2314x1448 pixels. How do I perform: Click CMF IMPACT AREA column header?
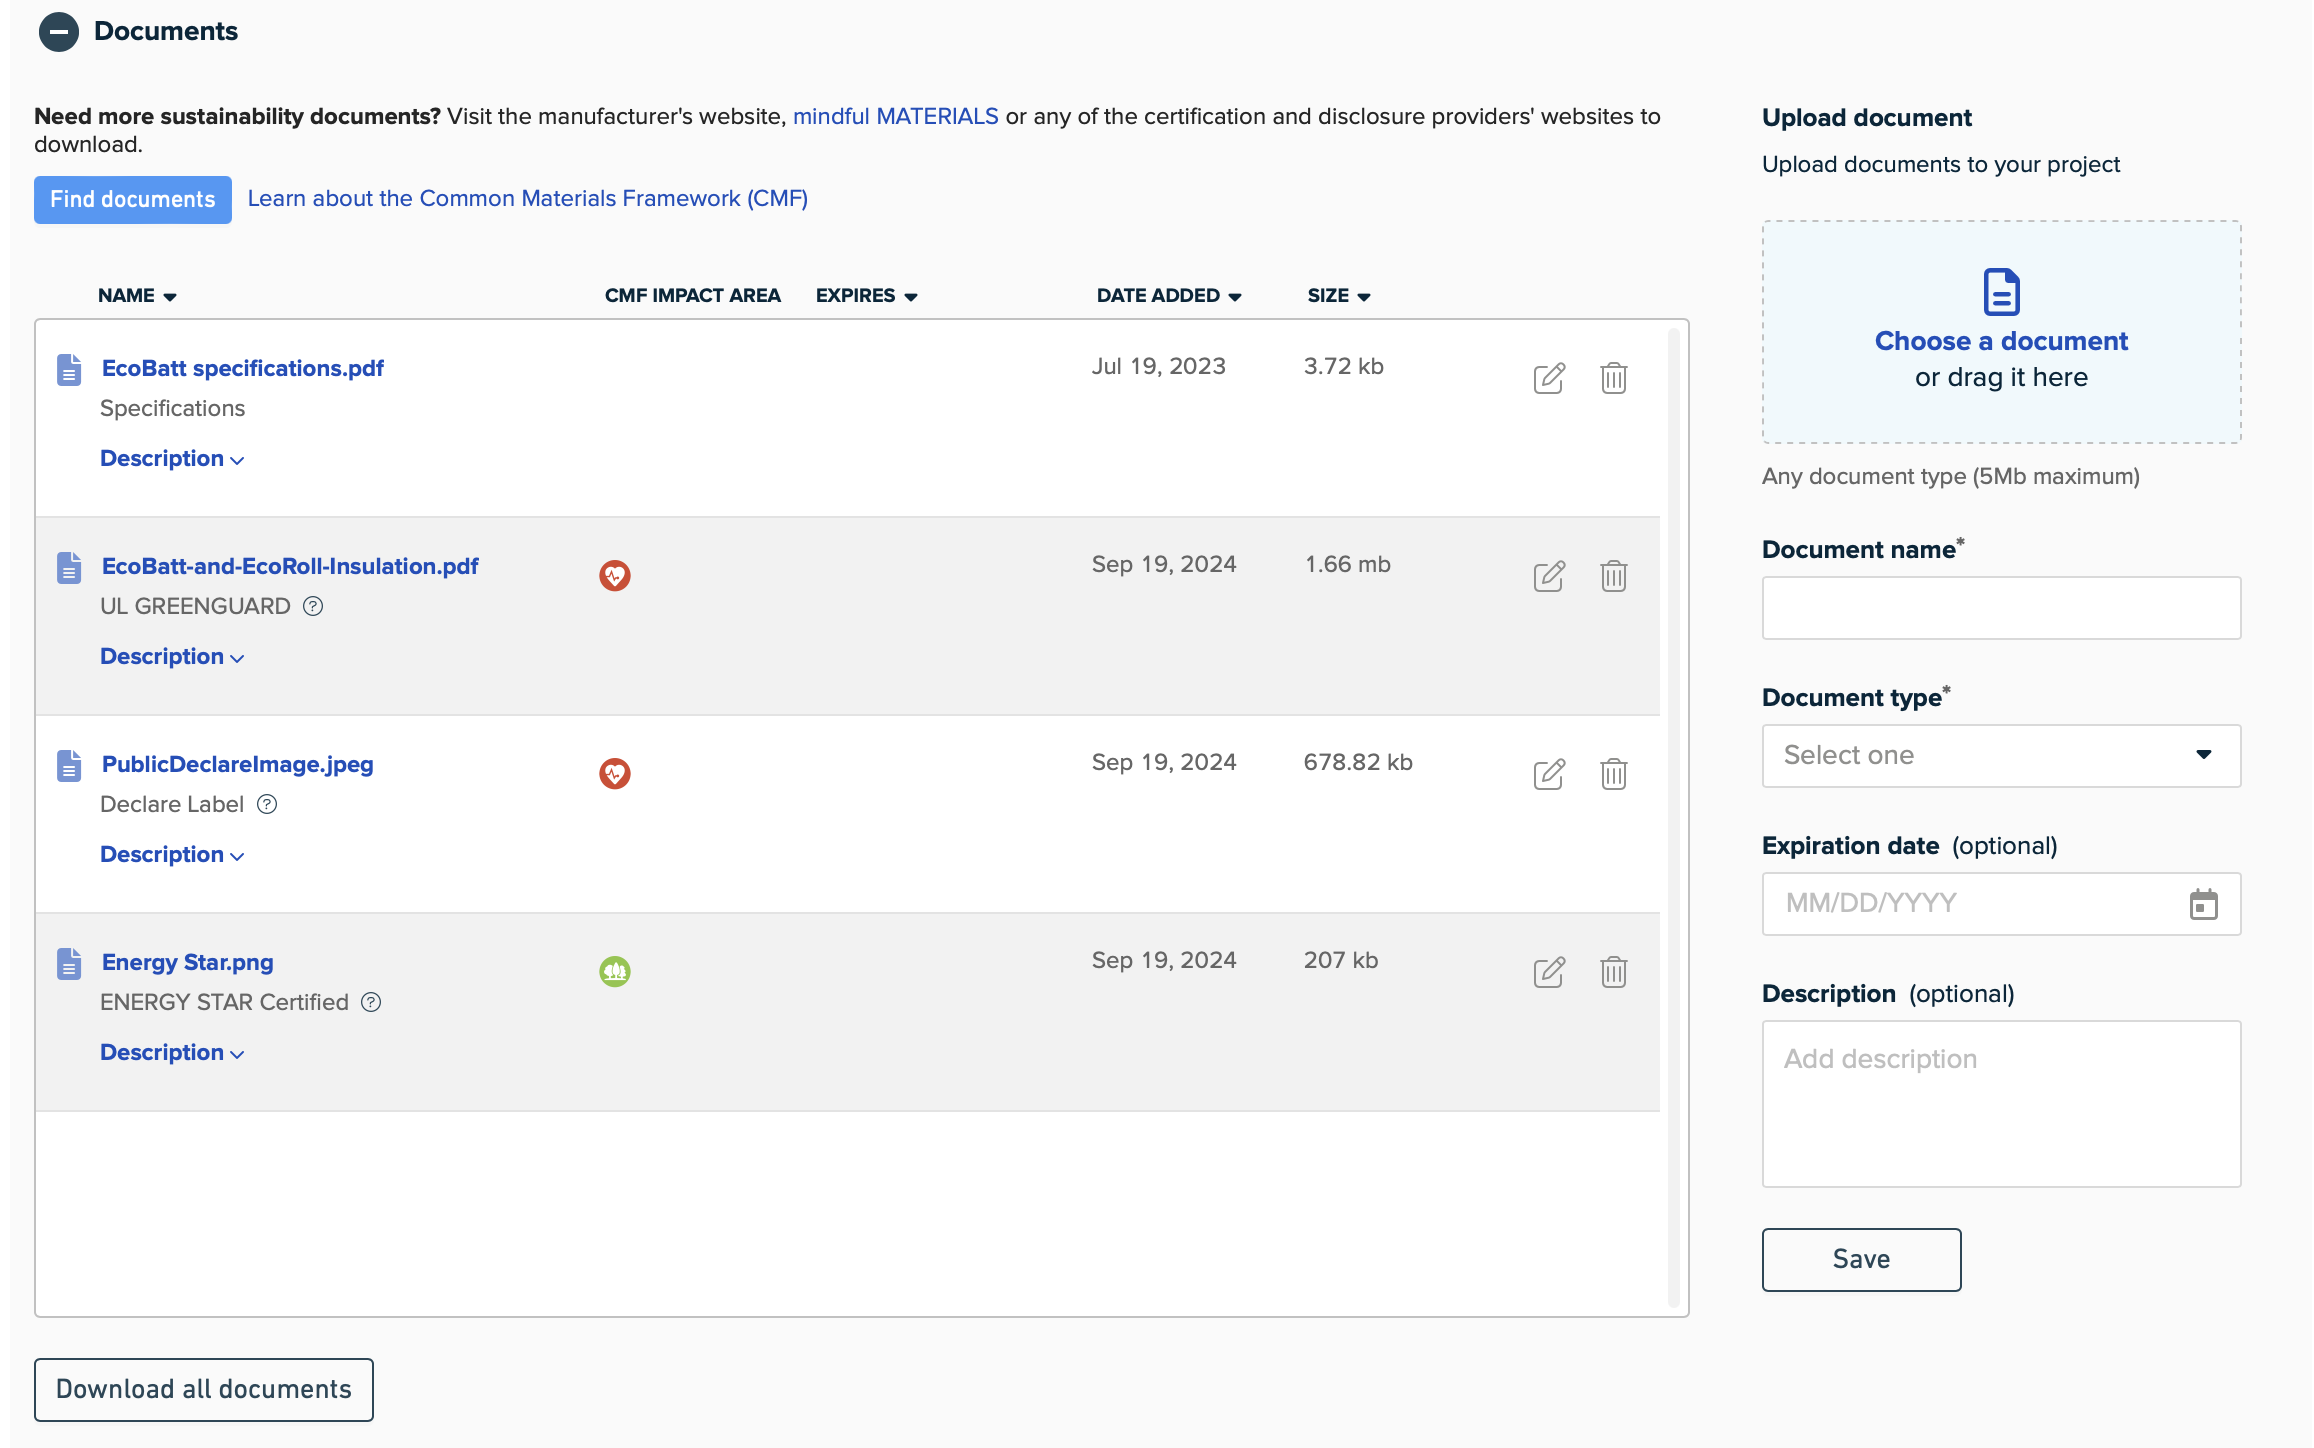[693, 296]
